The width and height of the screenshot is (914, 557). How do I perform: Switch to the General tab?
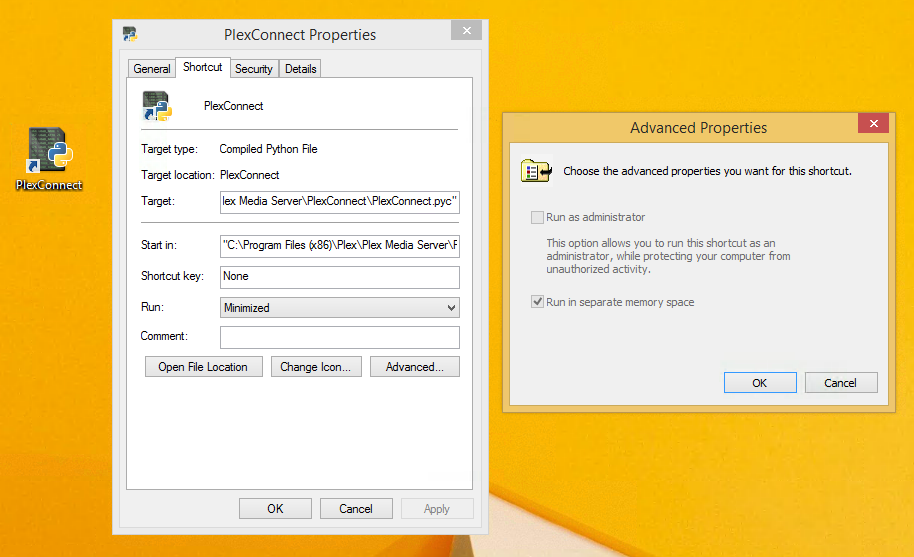(152, 69)
